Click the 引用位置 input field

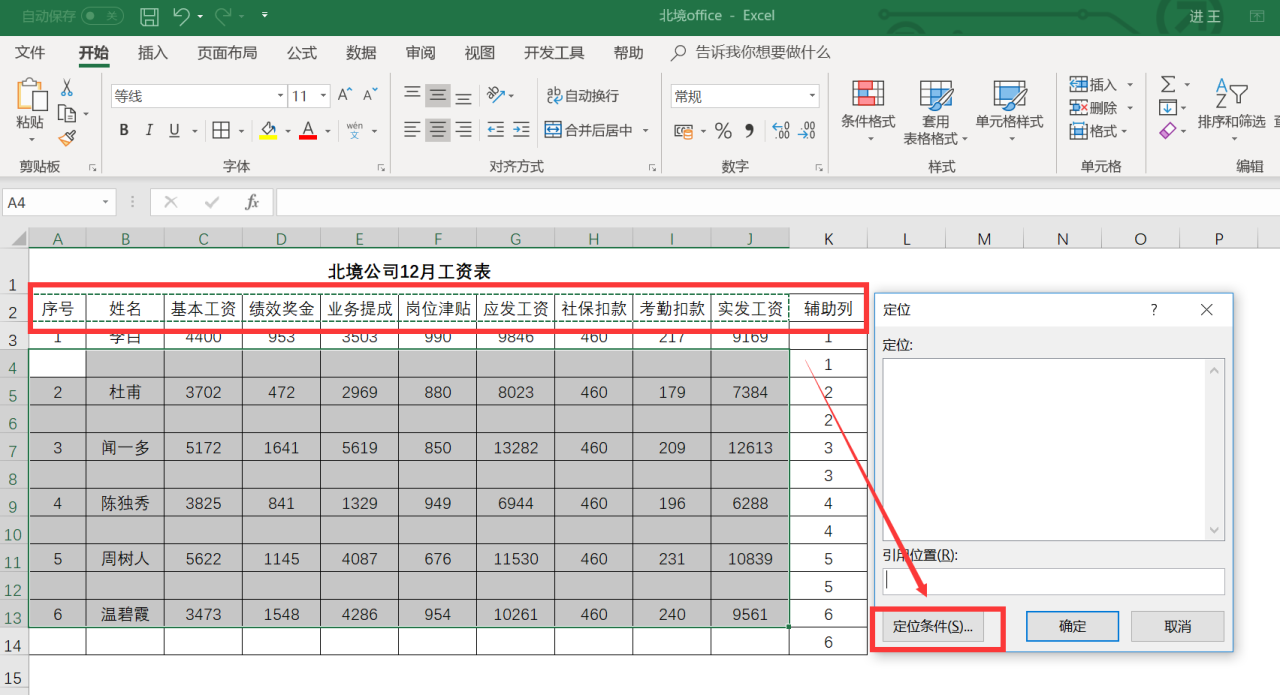[x=1054, y=581]
